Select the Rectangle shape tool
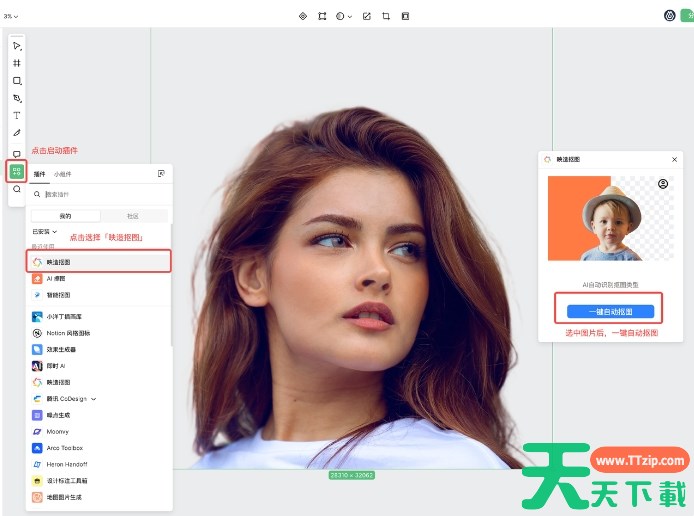This screenshot has width=694, height=516. coord(16,81)
